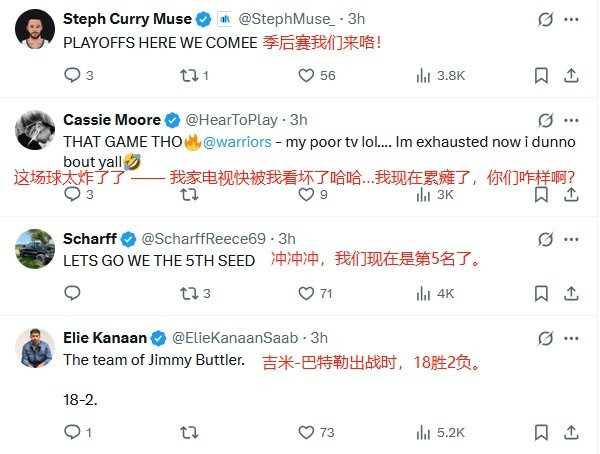Toggle like on Cassie Moore's tweet
Screen dimensions: 600x454
point(306,194)
